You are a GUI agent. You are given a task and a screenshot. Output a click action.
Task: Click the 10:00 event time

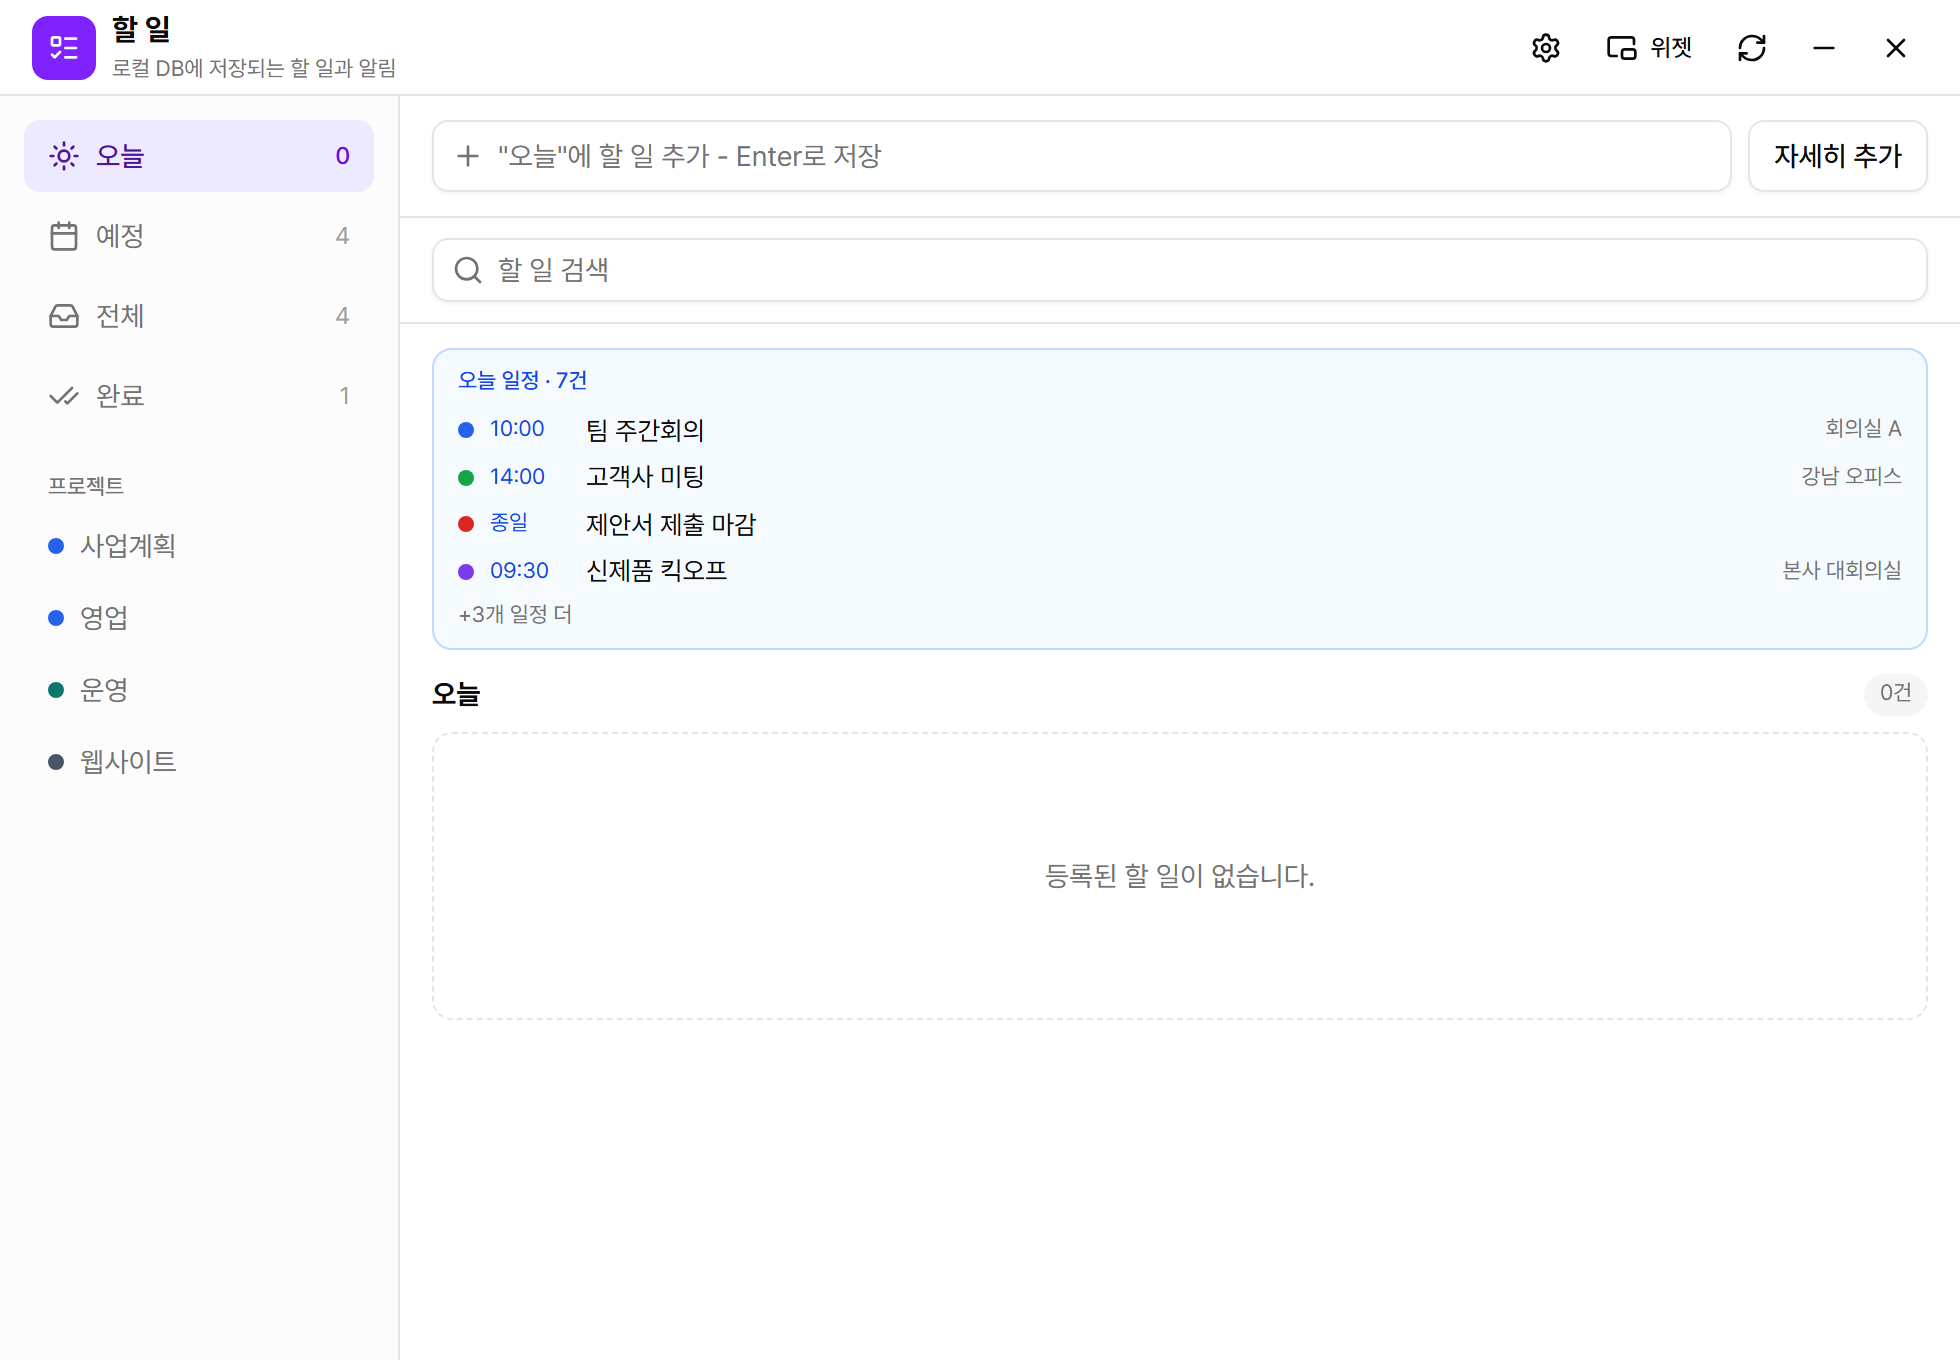tap(517, 429)
